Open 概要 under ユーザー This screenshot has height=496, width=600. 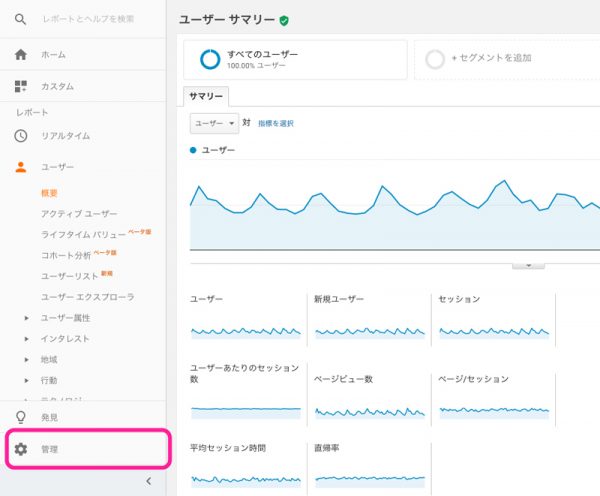pos(49,193)
